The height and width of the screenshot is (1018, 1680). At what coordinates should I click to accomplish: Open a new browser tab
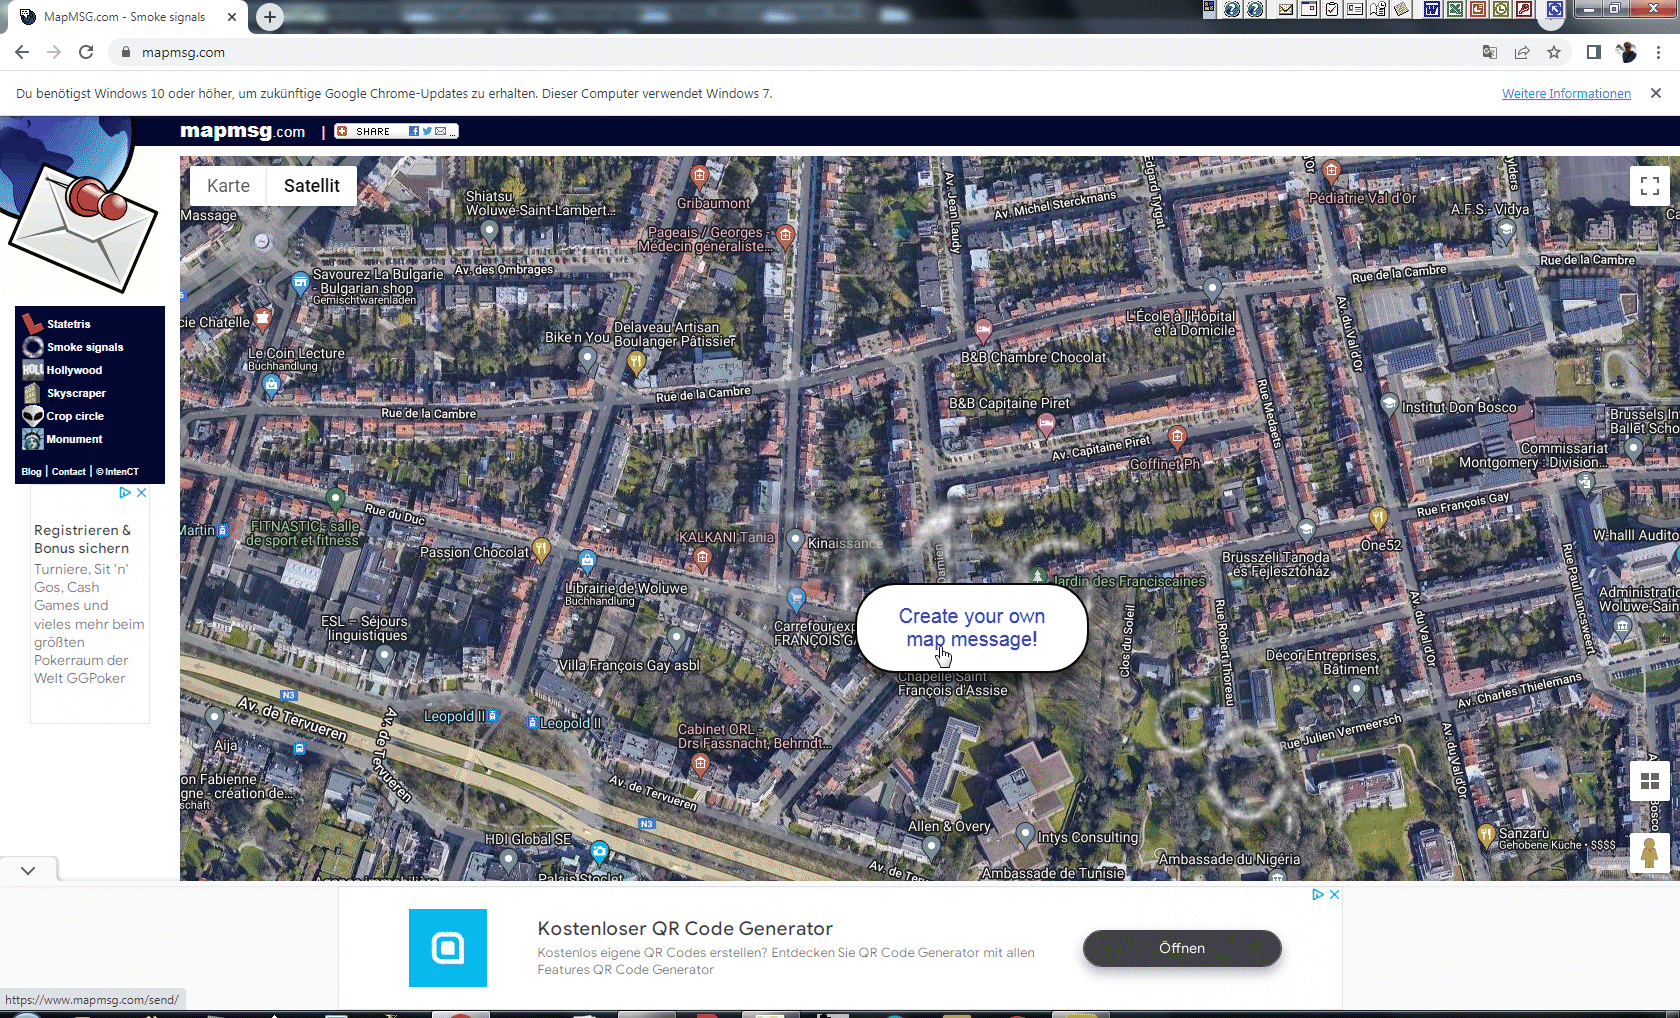[270, 17]
